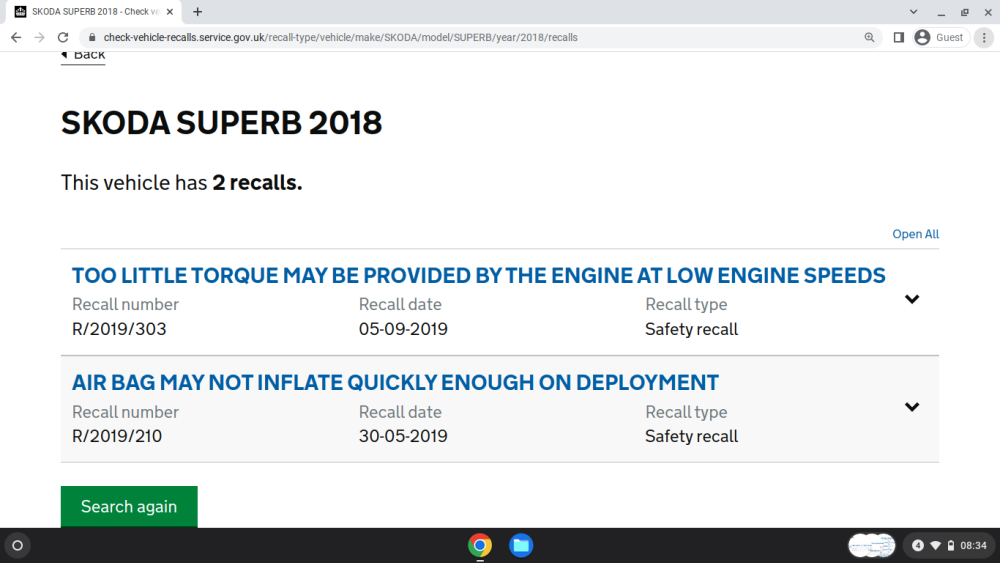Toggle the side panel icon
Screen dimensions: 1000x563
point(899,38)
